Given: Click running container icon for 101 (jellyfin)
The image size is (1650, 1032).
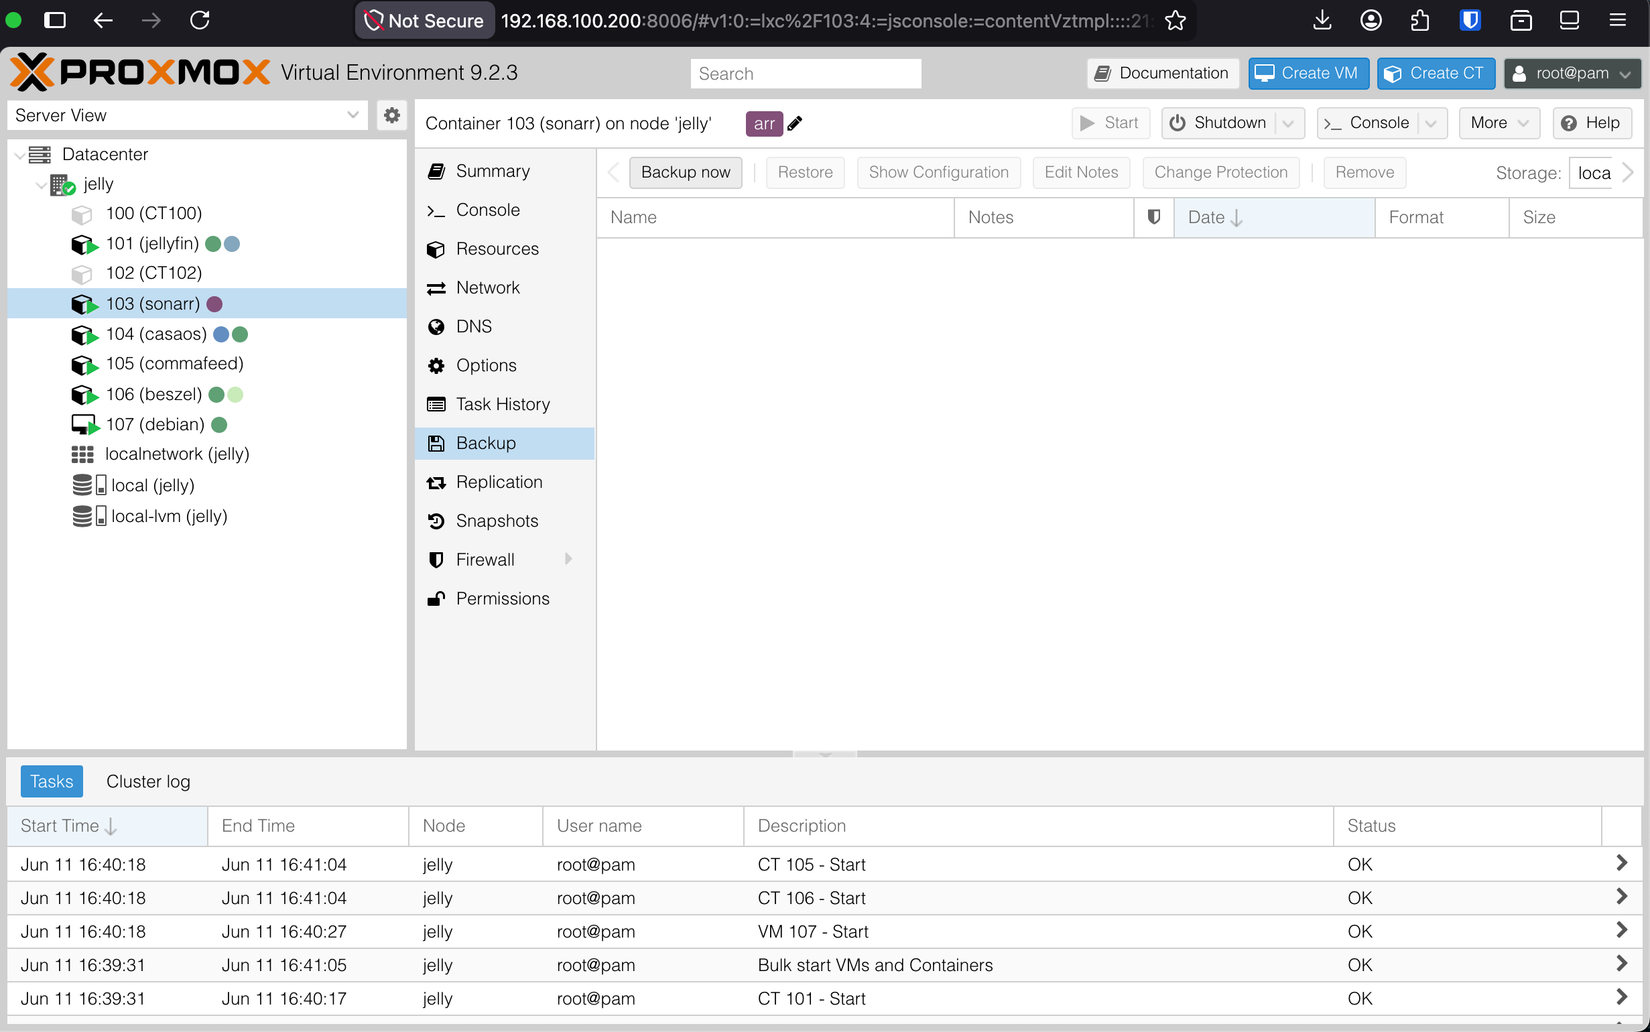Looking at the screenshot, I should point(84,244).
